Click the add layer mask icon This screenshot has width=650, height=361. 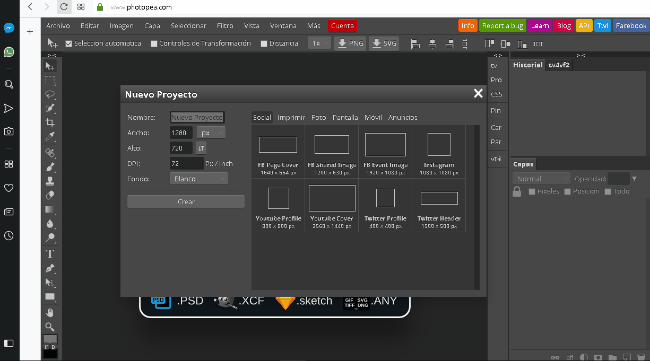click(x=598, y=357)
